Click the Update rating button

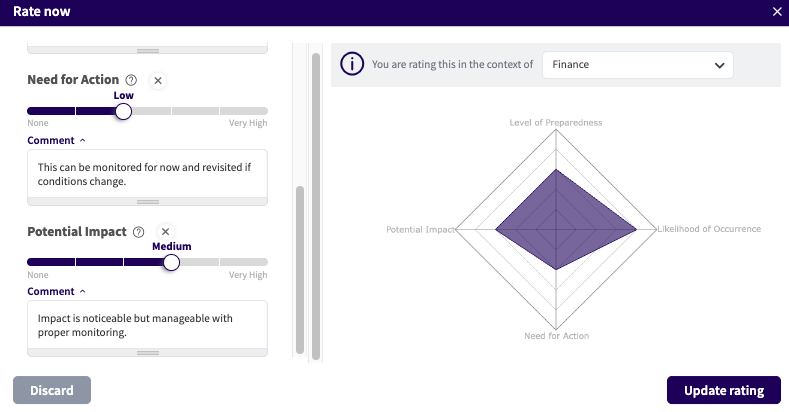click(723, 390)
